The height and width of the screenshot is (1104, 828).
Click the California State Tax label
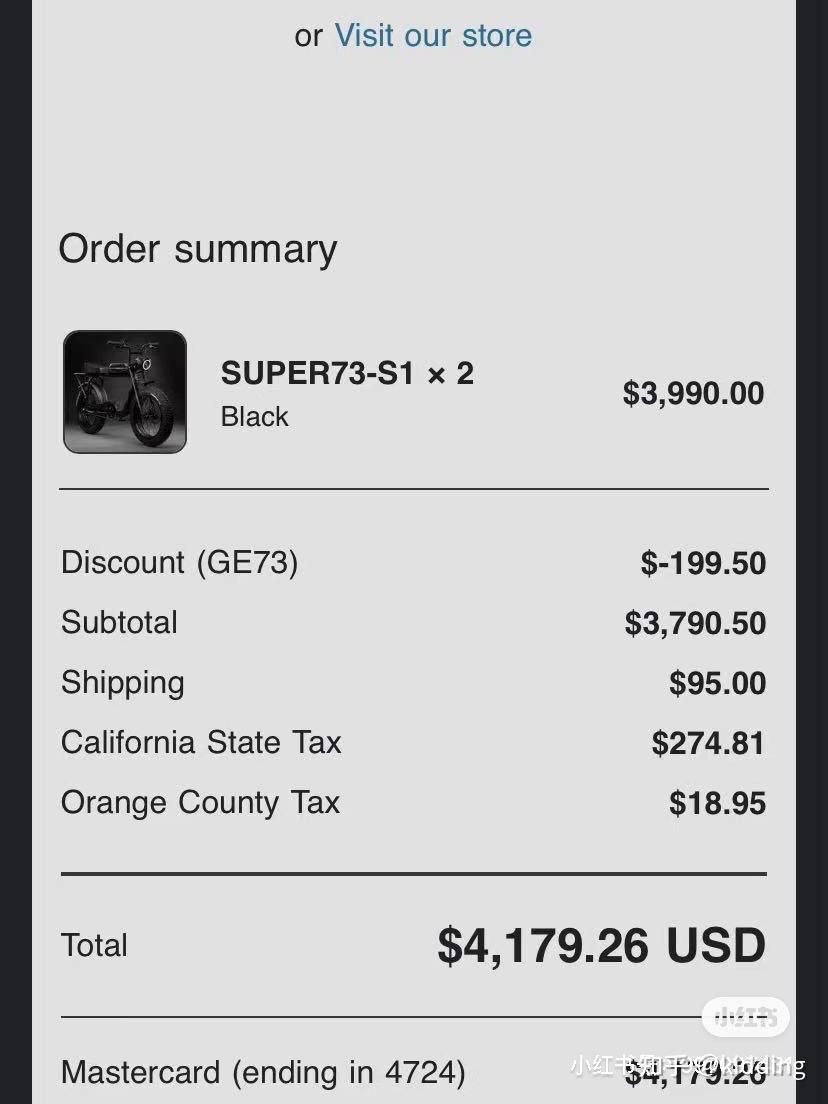click(x=201, y=742)
